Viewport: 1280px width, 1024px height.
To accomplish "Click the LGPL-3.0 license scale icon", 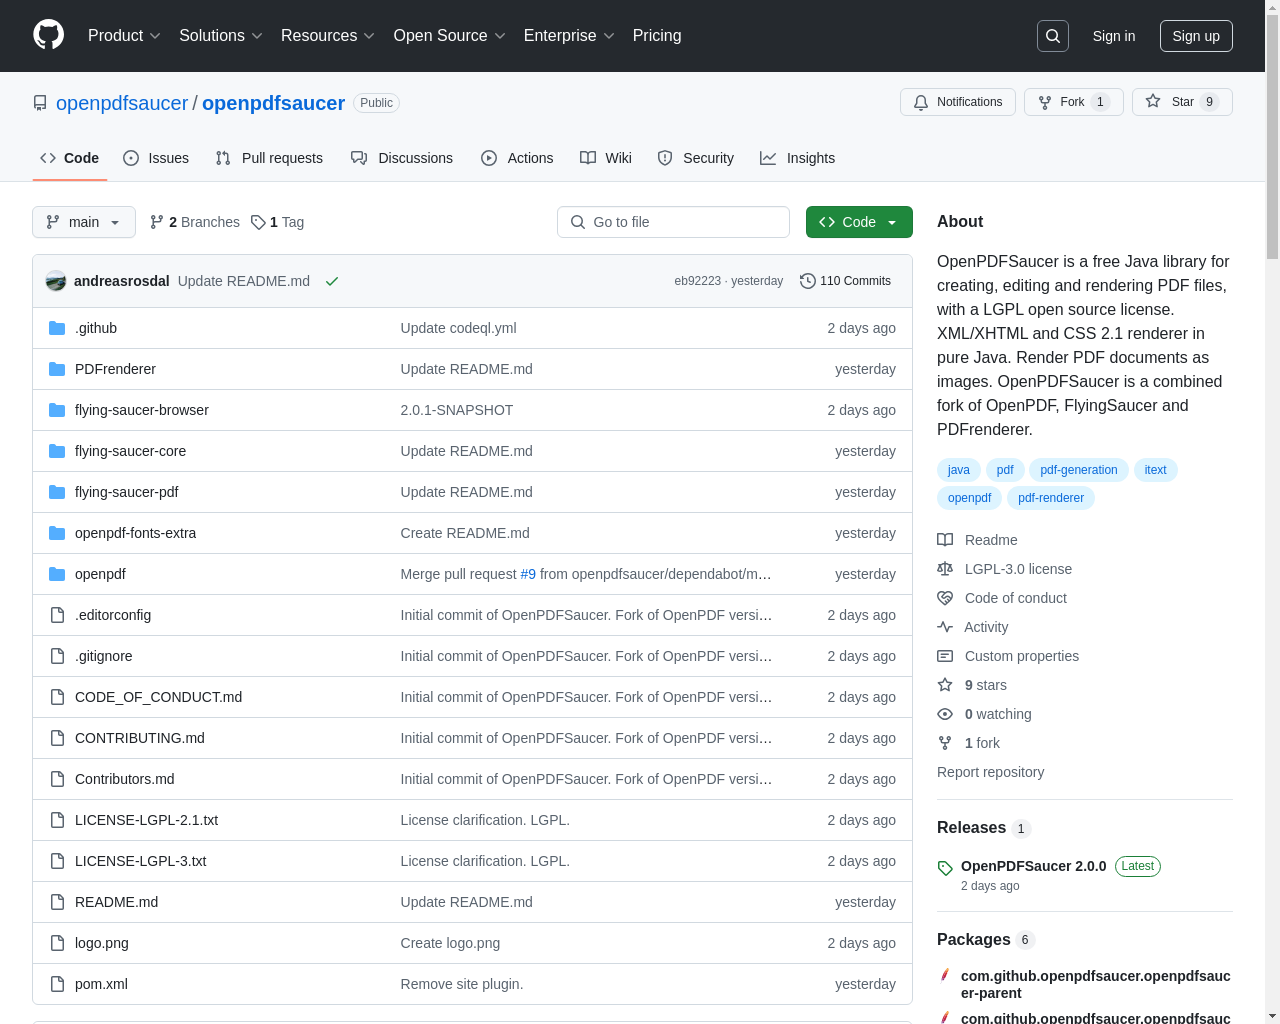I will point(945,569).
